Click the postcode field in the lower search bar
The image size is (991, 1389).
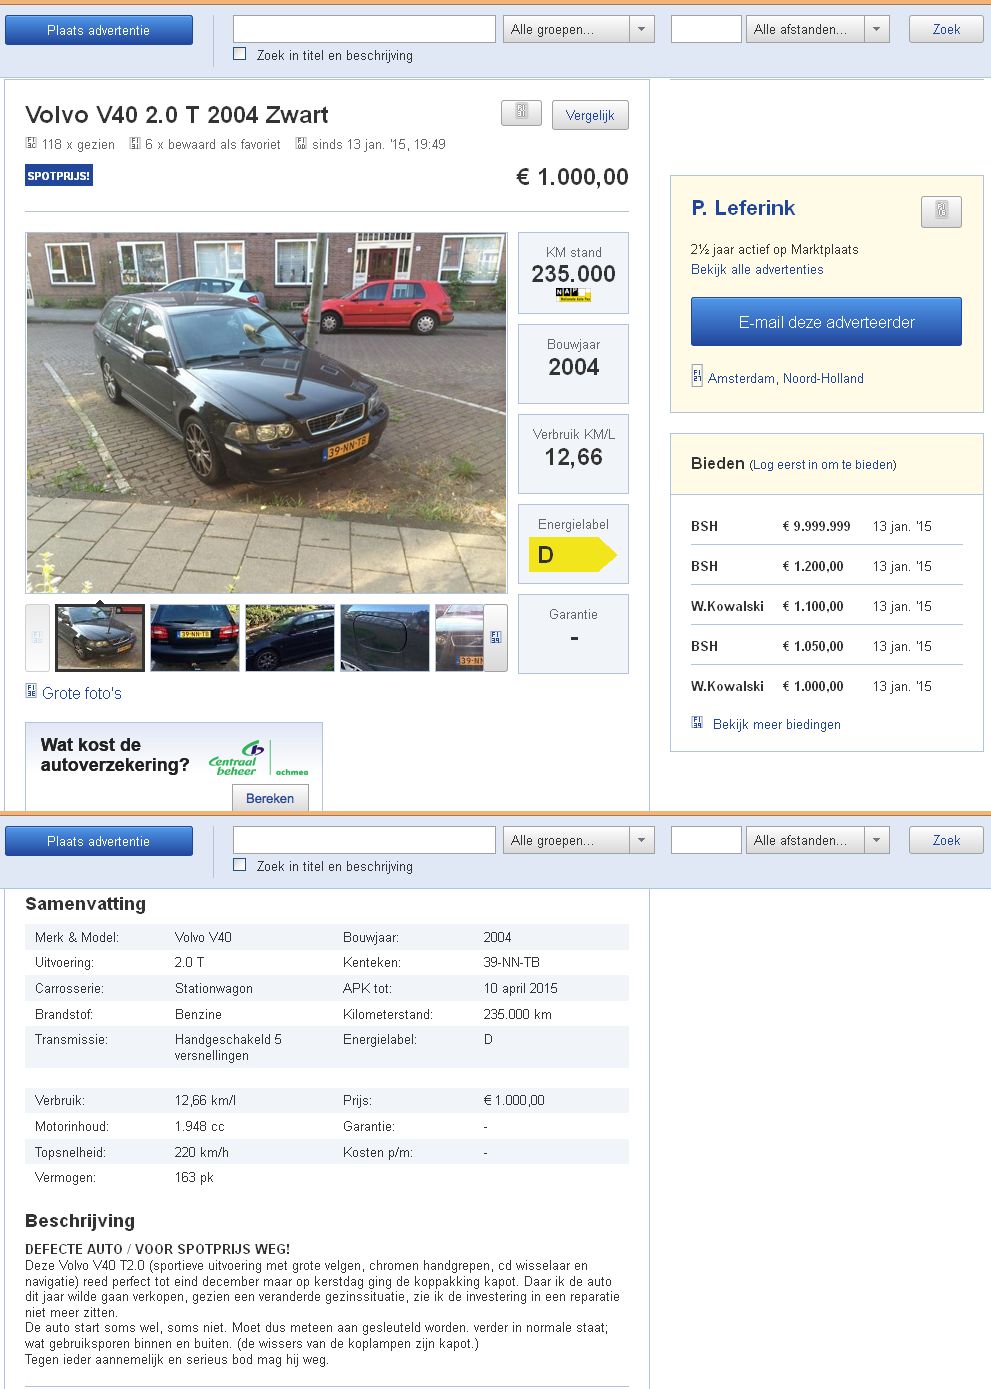tap(706, 840)
